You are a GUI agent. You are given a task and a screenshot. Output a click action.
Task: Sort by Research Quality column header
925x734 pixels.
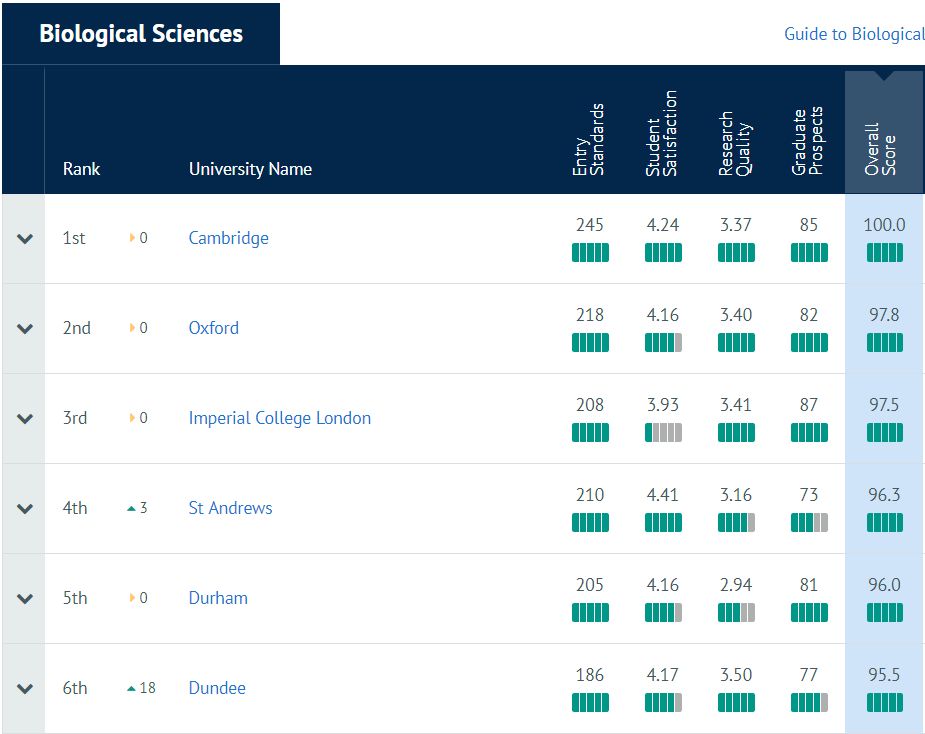coord(734,143)
